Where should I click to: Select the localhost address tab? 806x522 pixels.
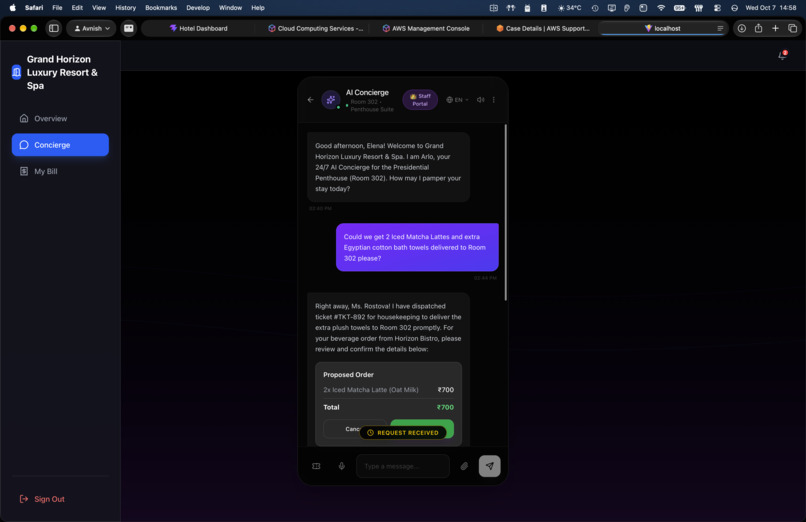663,28
